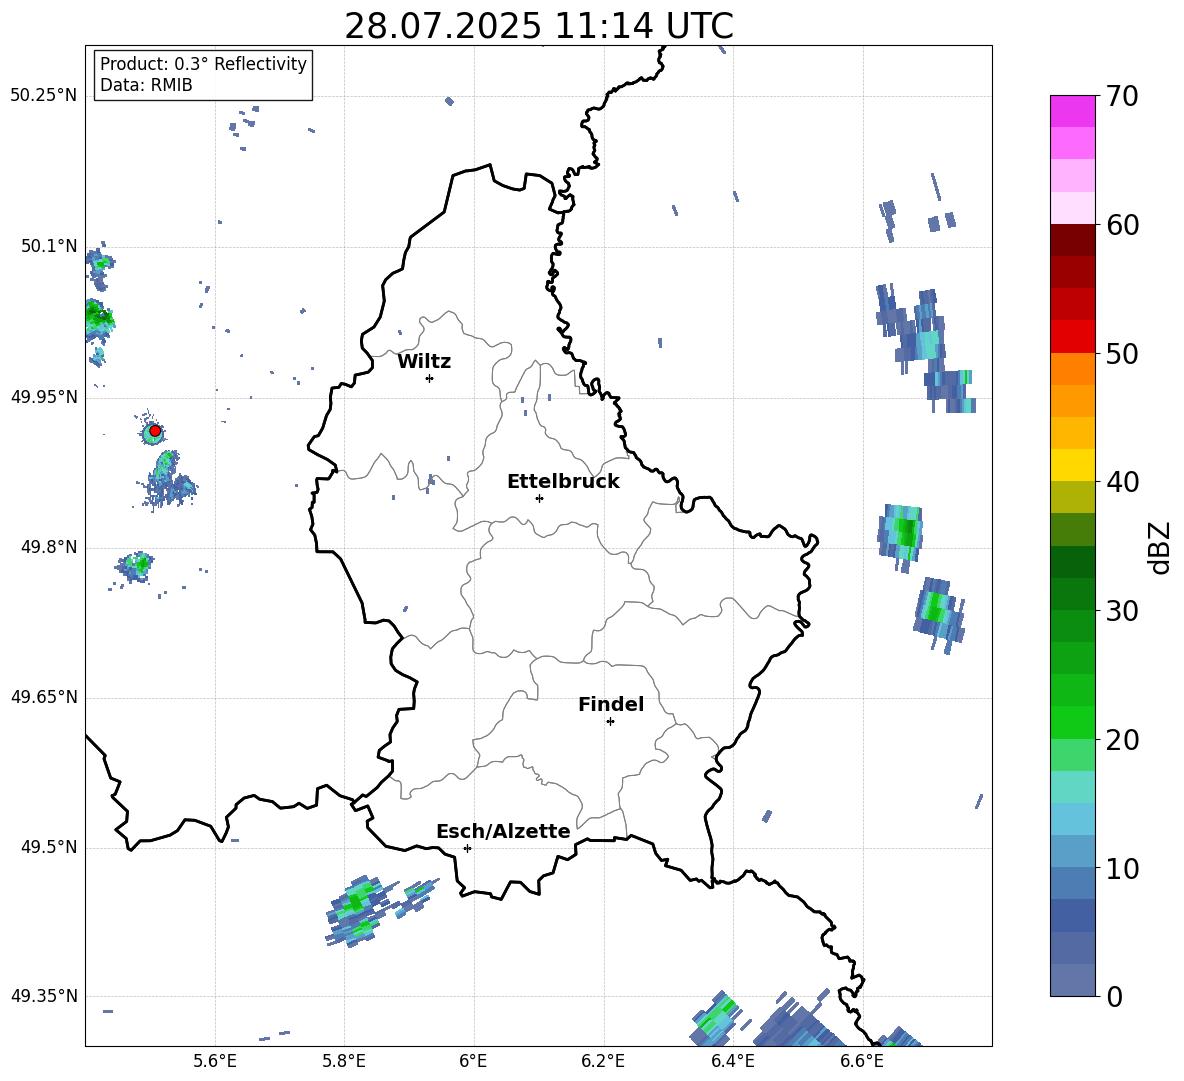
Task: Click the 5.8°E longitude label
Action: 344,1062
